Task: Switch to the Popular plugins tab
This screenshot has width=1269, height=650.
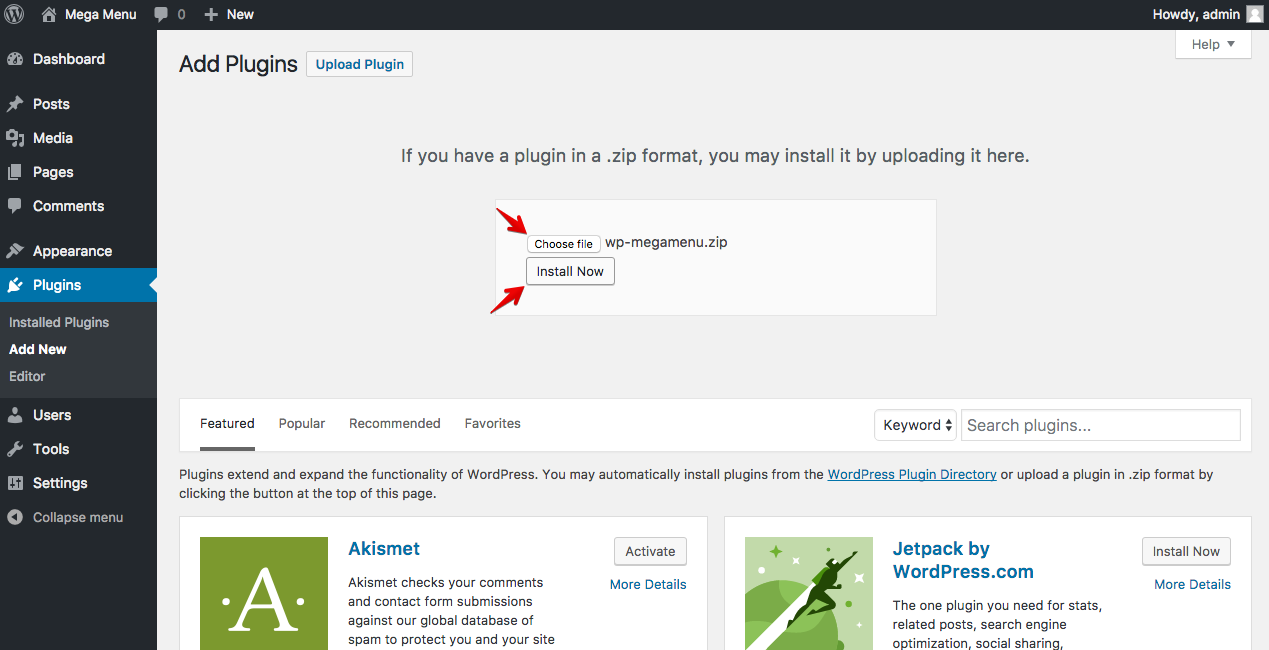Action: point(301,423)
